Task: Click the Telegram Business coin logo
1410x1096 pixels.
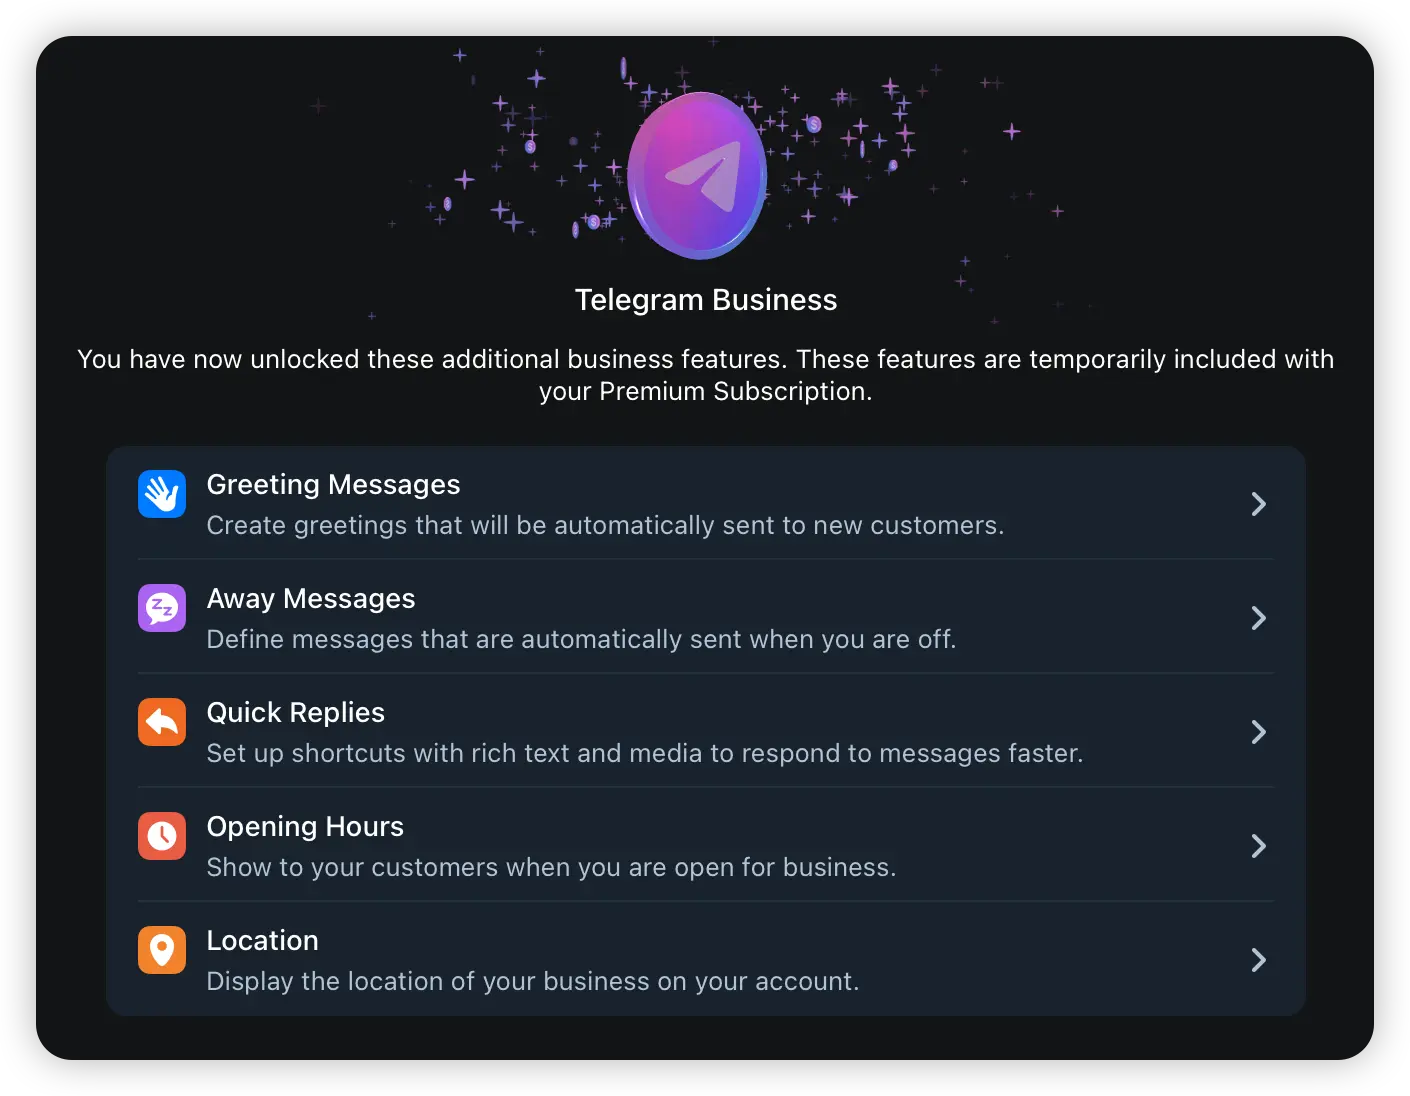Action: (698, 175)
